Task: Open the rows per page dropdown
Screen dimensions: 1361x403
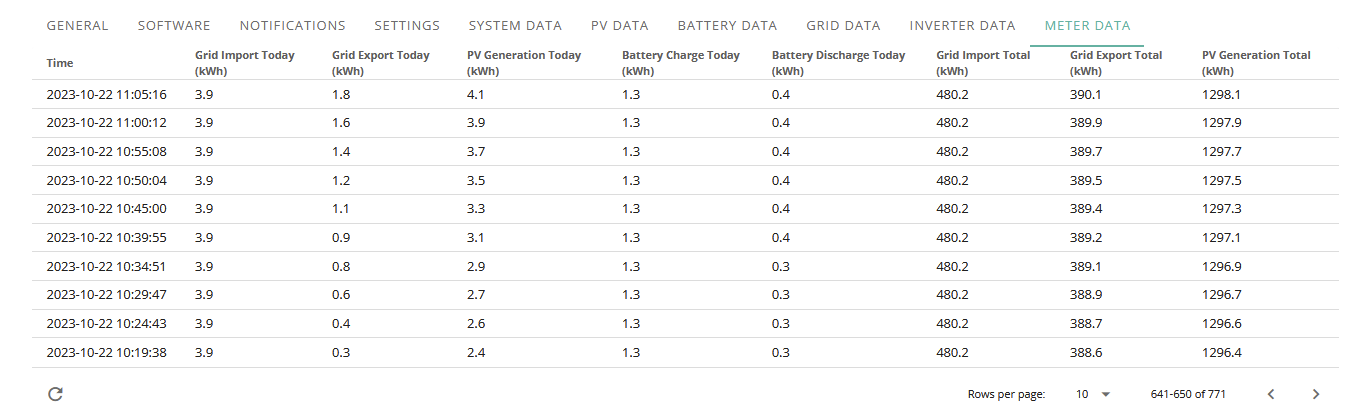Action: [x=1093, y=394]
